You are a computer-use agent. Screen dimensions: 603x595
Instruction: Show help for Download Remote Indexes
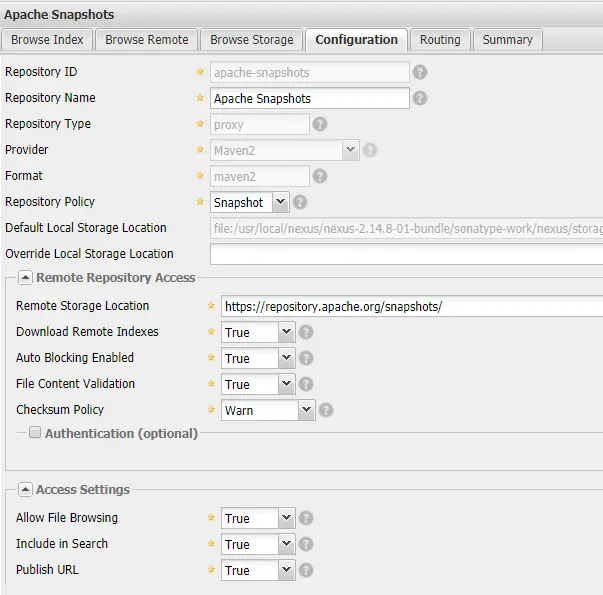[306, 332]
